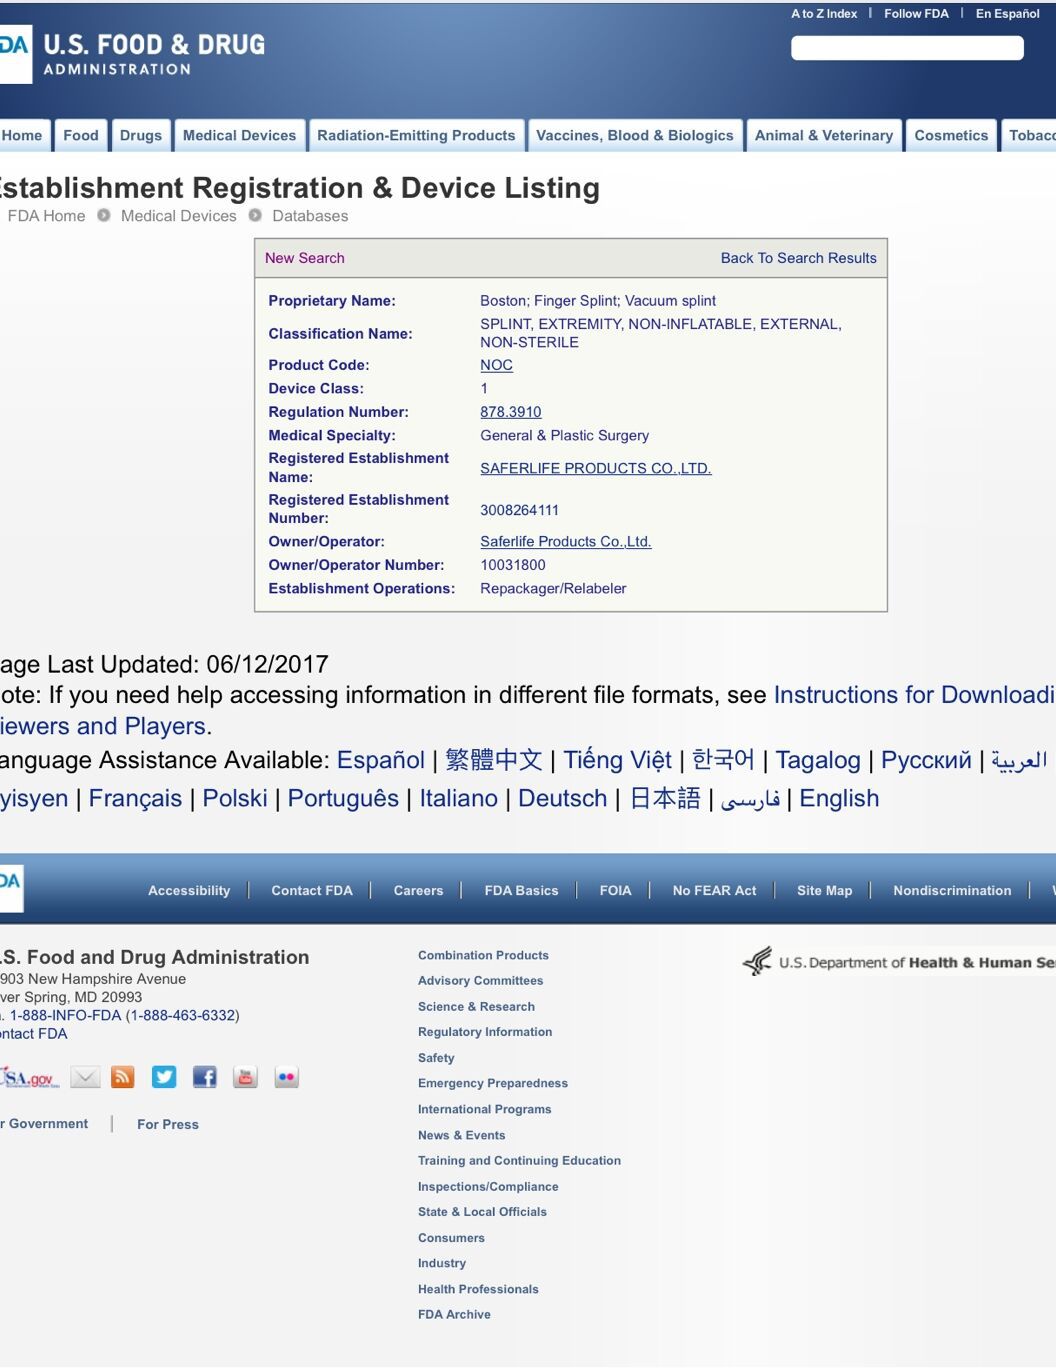The height and width of the screenshot is (1369, 1056).
Task: Open the orange RSS feed icon
Action: (x=123, y=1077)
